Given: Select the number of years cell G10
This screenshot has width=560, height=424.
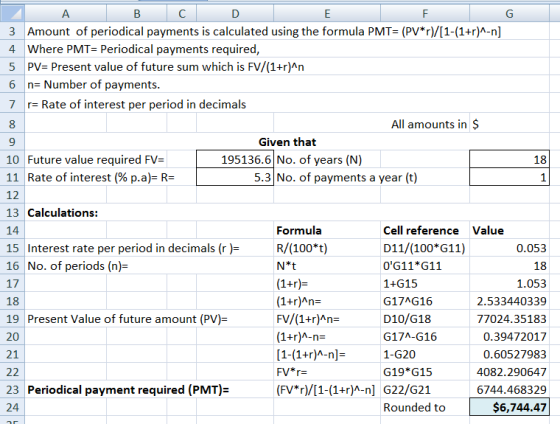Looking at the screenshot, I should click(509, 159).
